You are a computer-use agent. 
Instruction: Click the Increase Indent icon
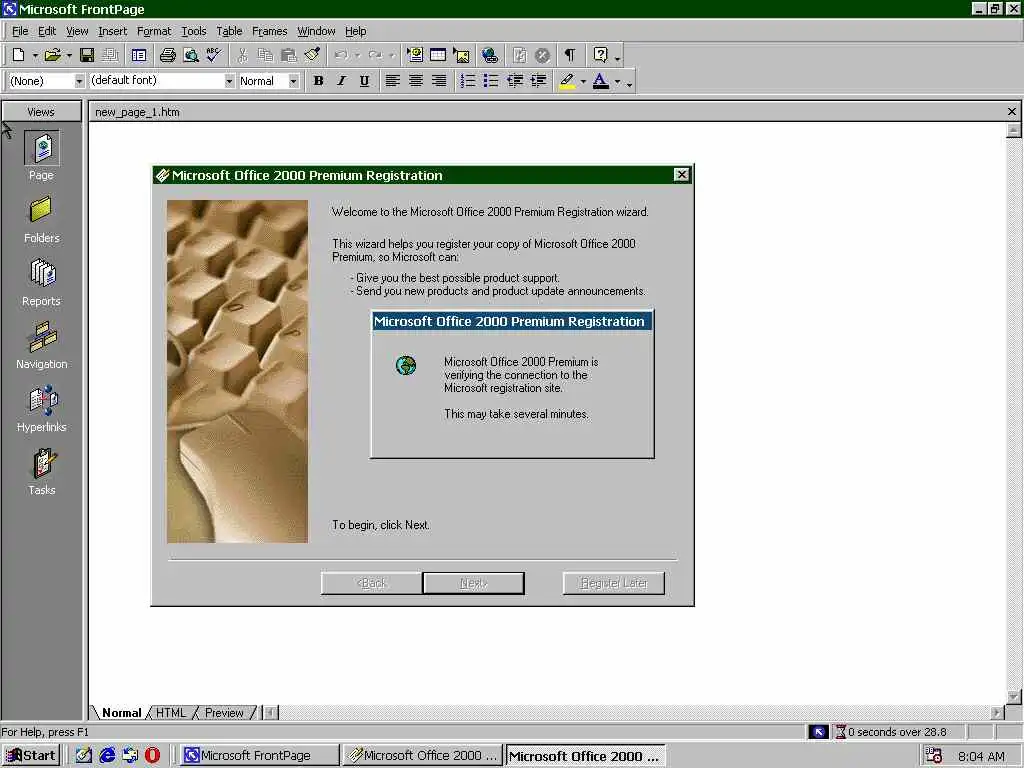[x=538, y=81]
